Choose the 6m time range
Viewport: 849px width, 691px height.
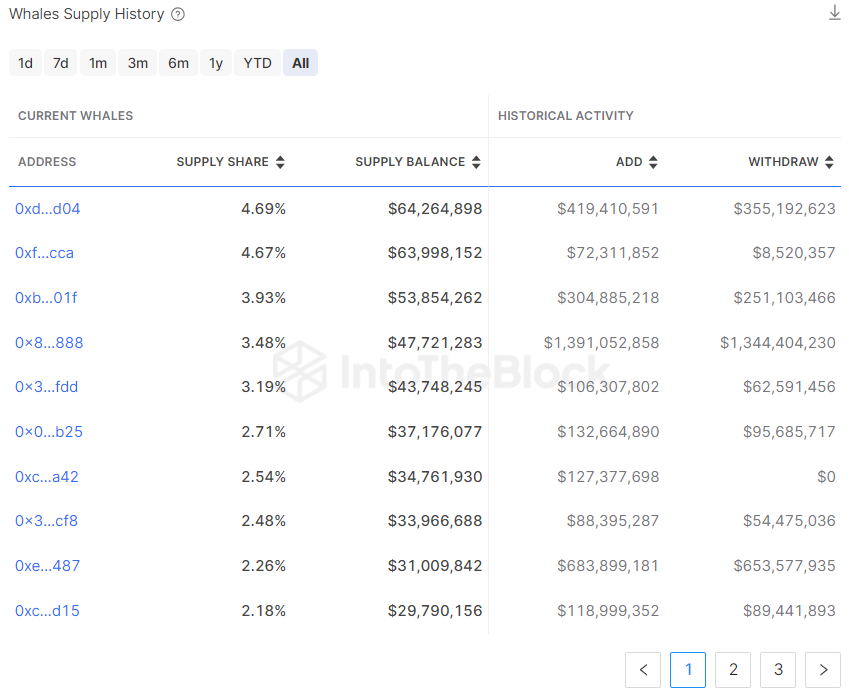point(178,63)
